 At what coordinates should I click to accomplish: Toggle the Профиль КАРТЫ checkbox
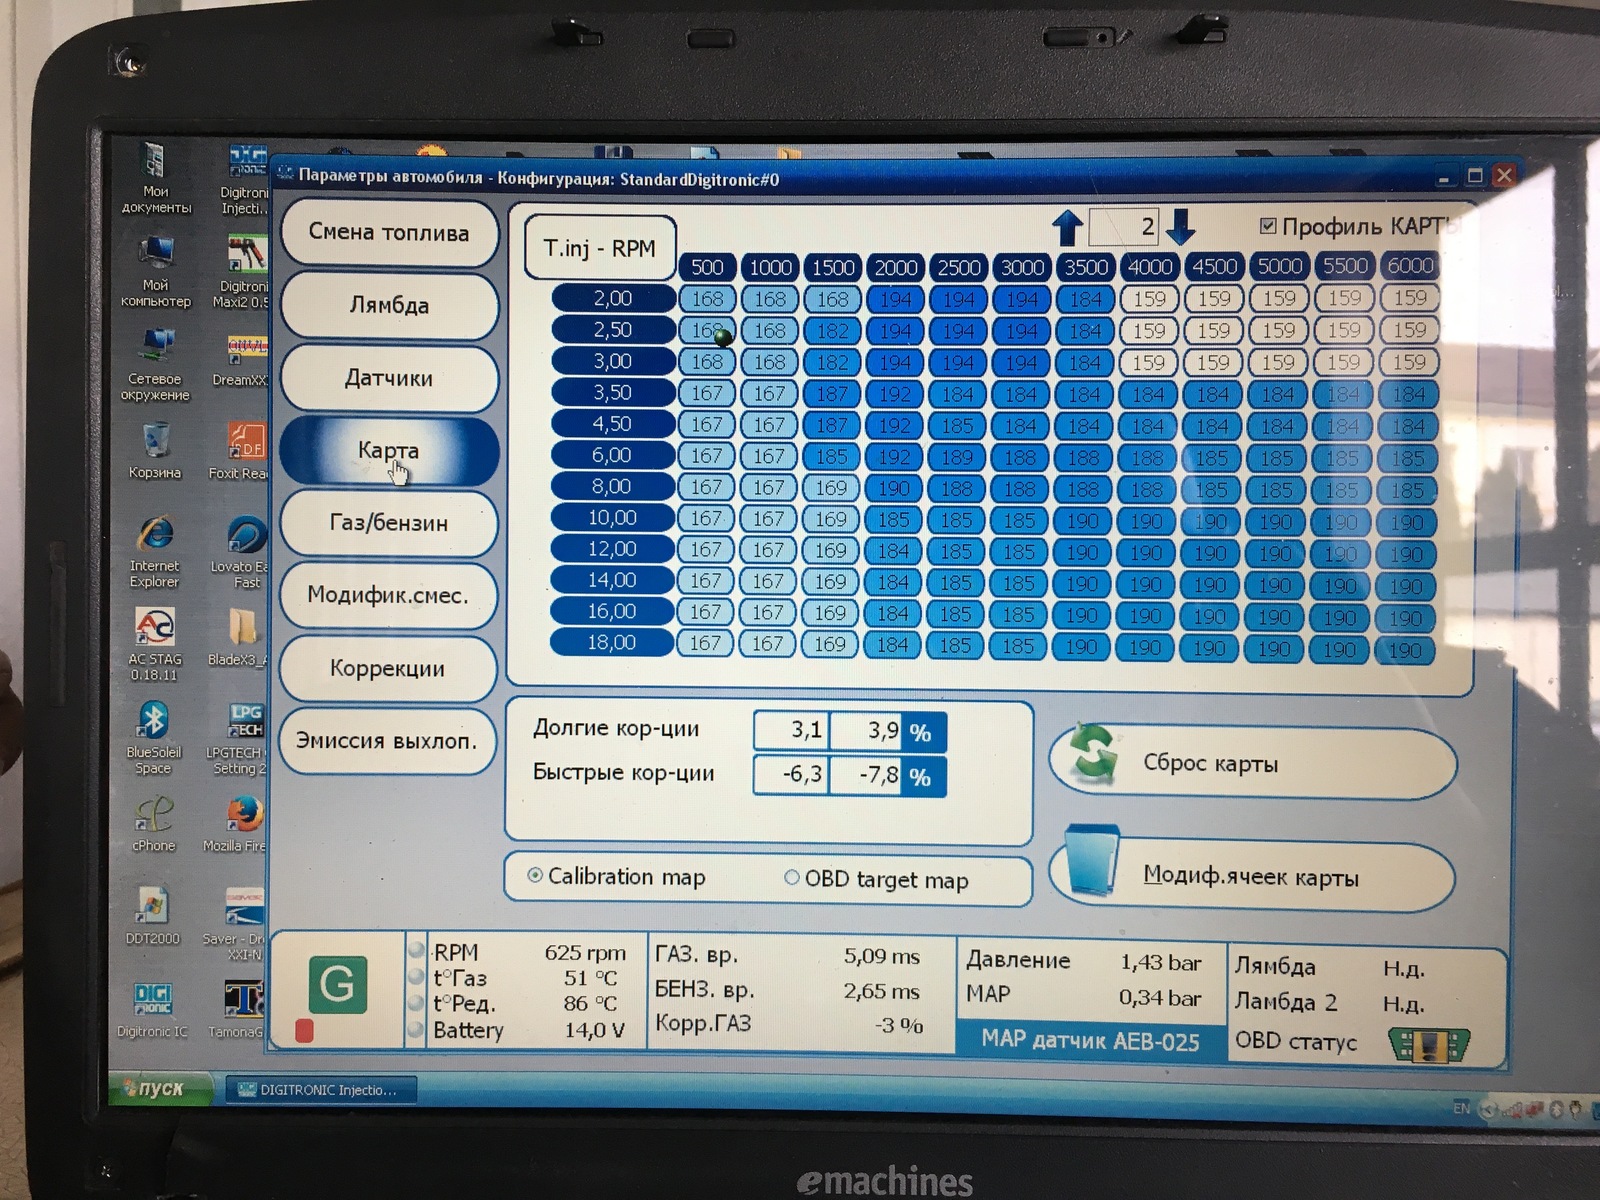1268,226
